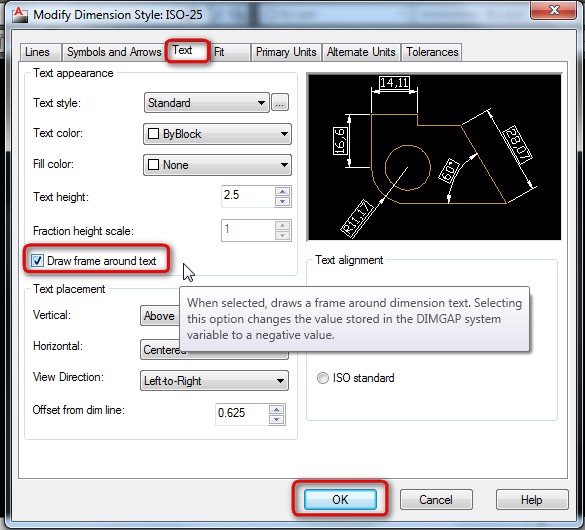Image resolution: width=585 pixels, height=530 pixels.
Task: Expand the Text color ByBlock dropdown
Action: click(217, 134)
